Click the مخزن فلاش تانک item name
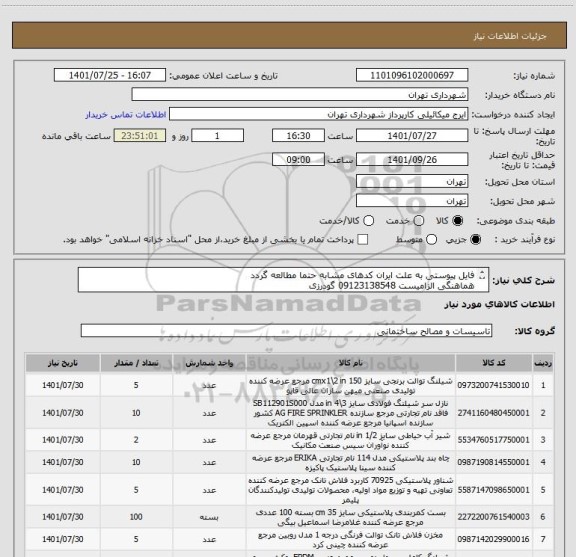This screenshot has height=557, width=576. [x=350, y=539]
